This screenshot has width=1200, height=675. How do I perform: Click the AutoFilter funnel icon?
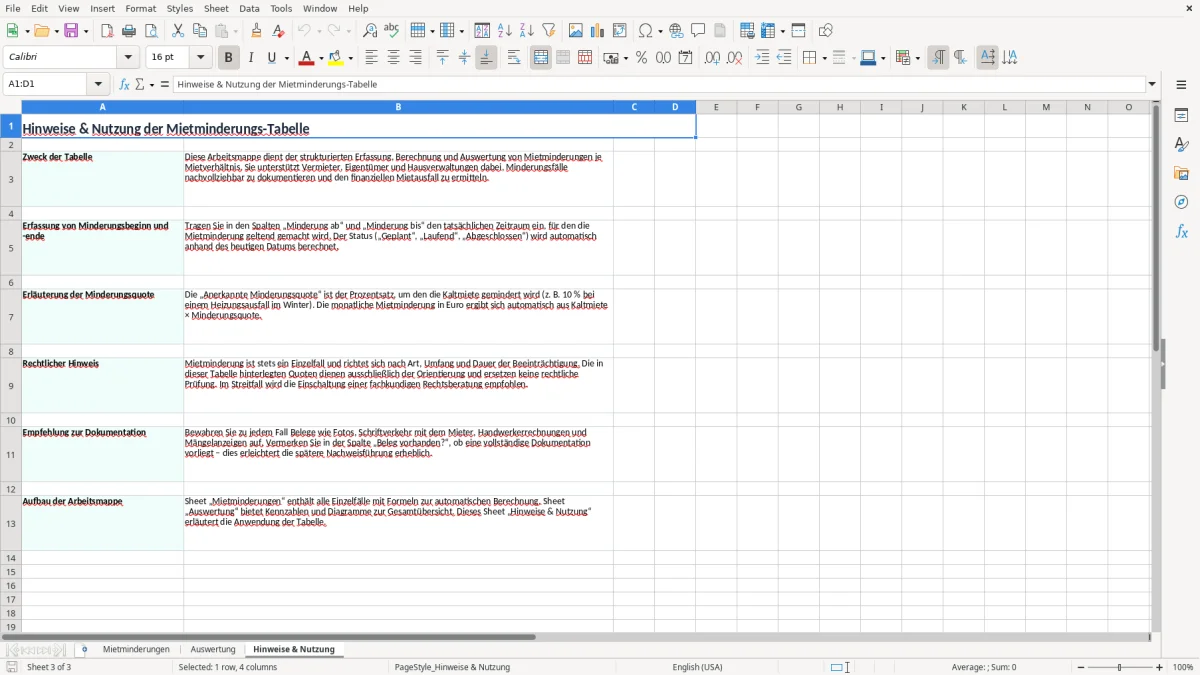point(549,31)
